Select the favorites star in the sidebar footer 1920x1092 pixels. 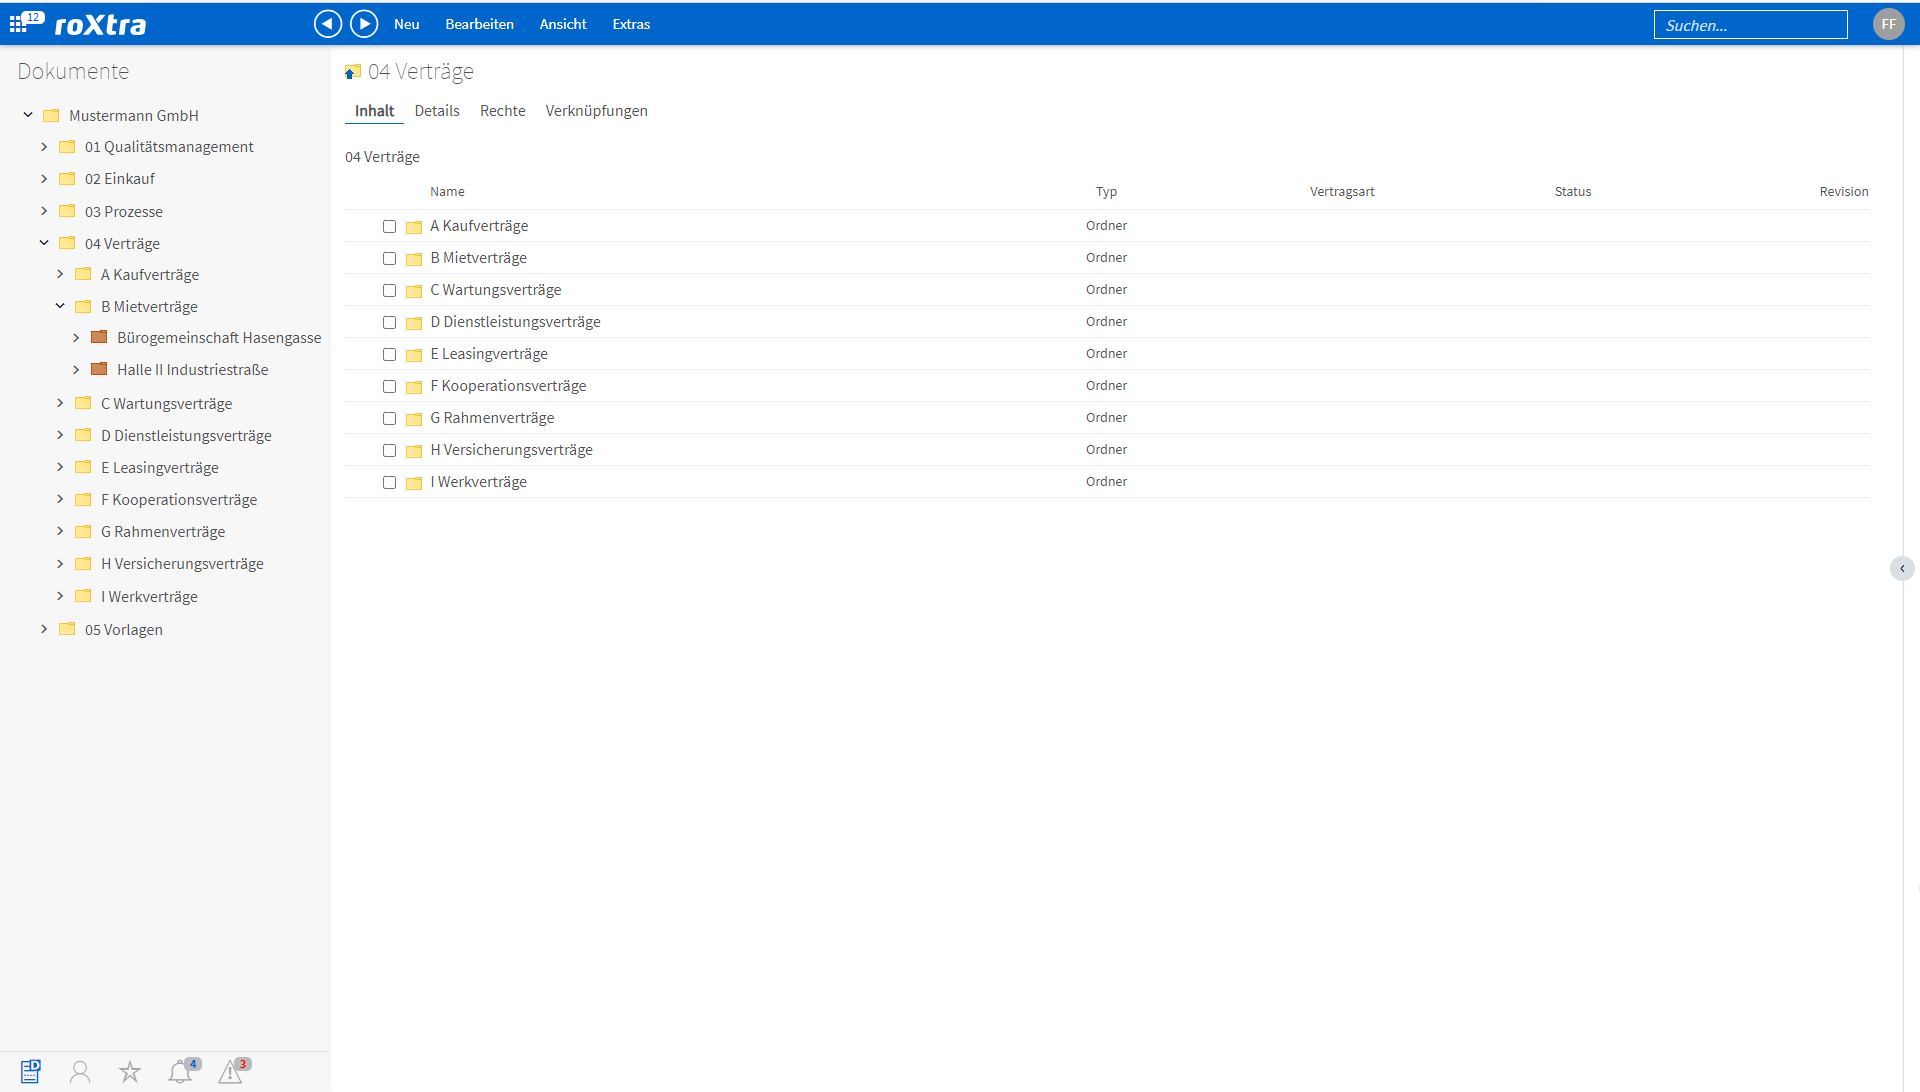[130, 1071]
